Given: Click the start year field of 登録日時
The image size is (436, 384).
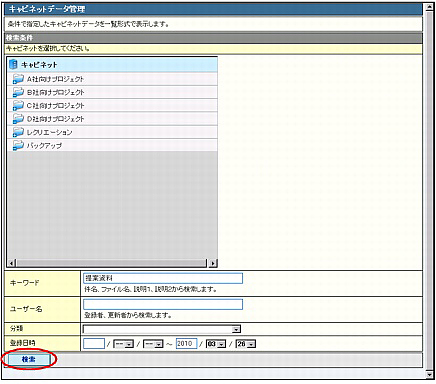Looking at the screenshot, I should pyautogui.click(x=94, y=344).
